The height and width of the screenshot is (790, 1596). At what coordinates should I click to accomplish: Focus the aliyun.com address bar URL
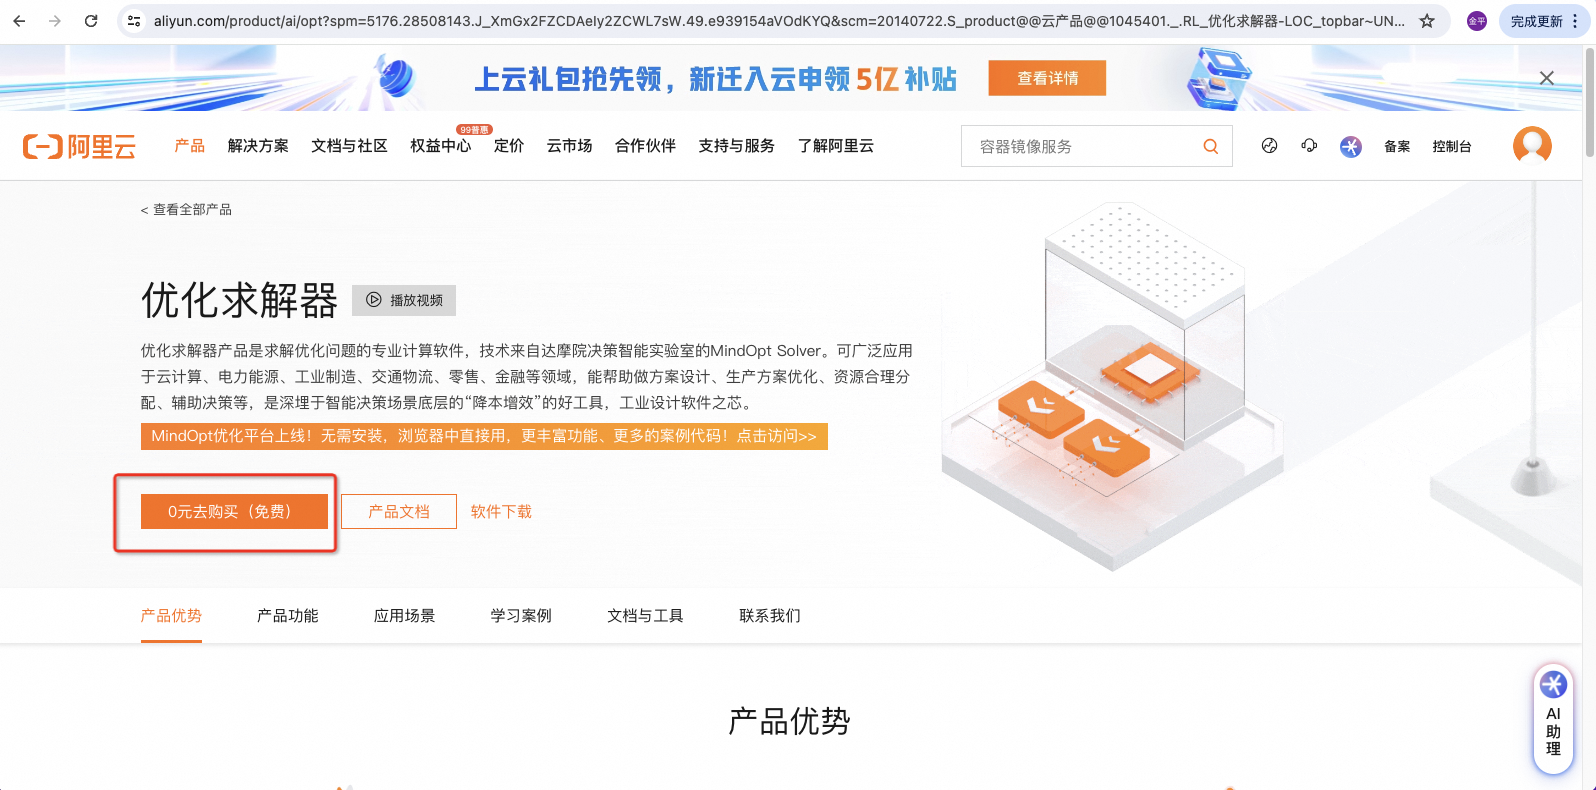[x=778, y=21]
